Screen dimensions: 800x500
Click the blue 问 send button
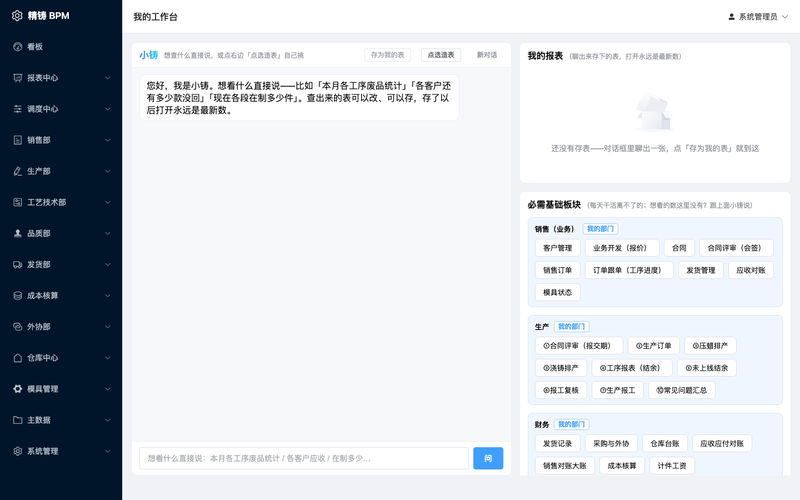point(488,458)
